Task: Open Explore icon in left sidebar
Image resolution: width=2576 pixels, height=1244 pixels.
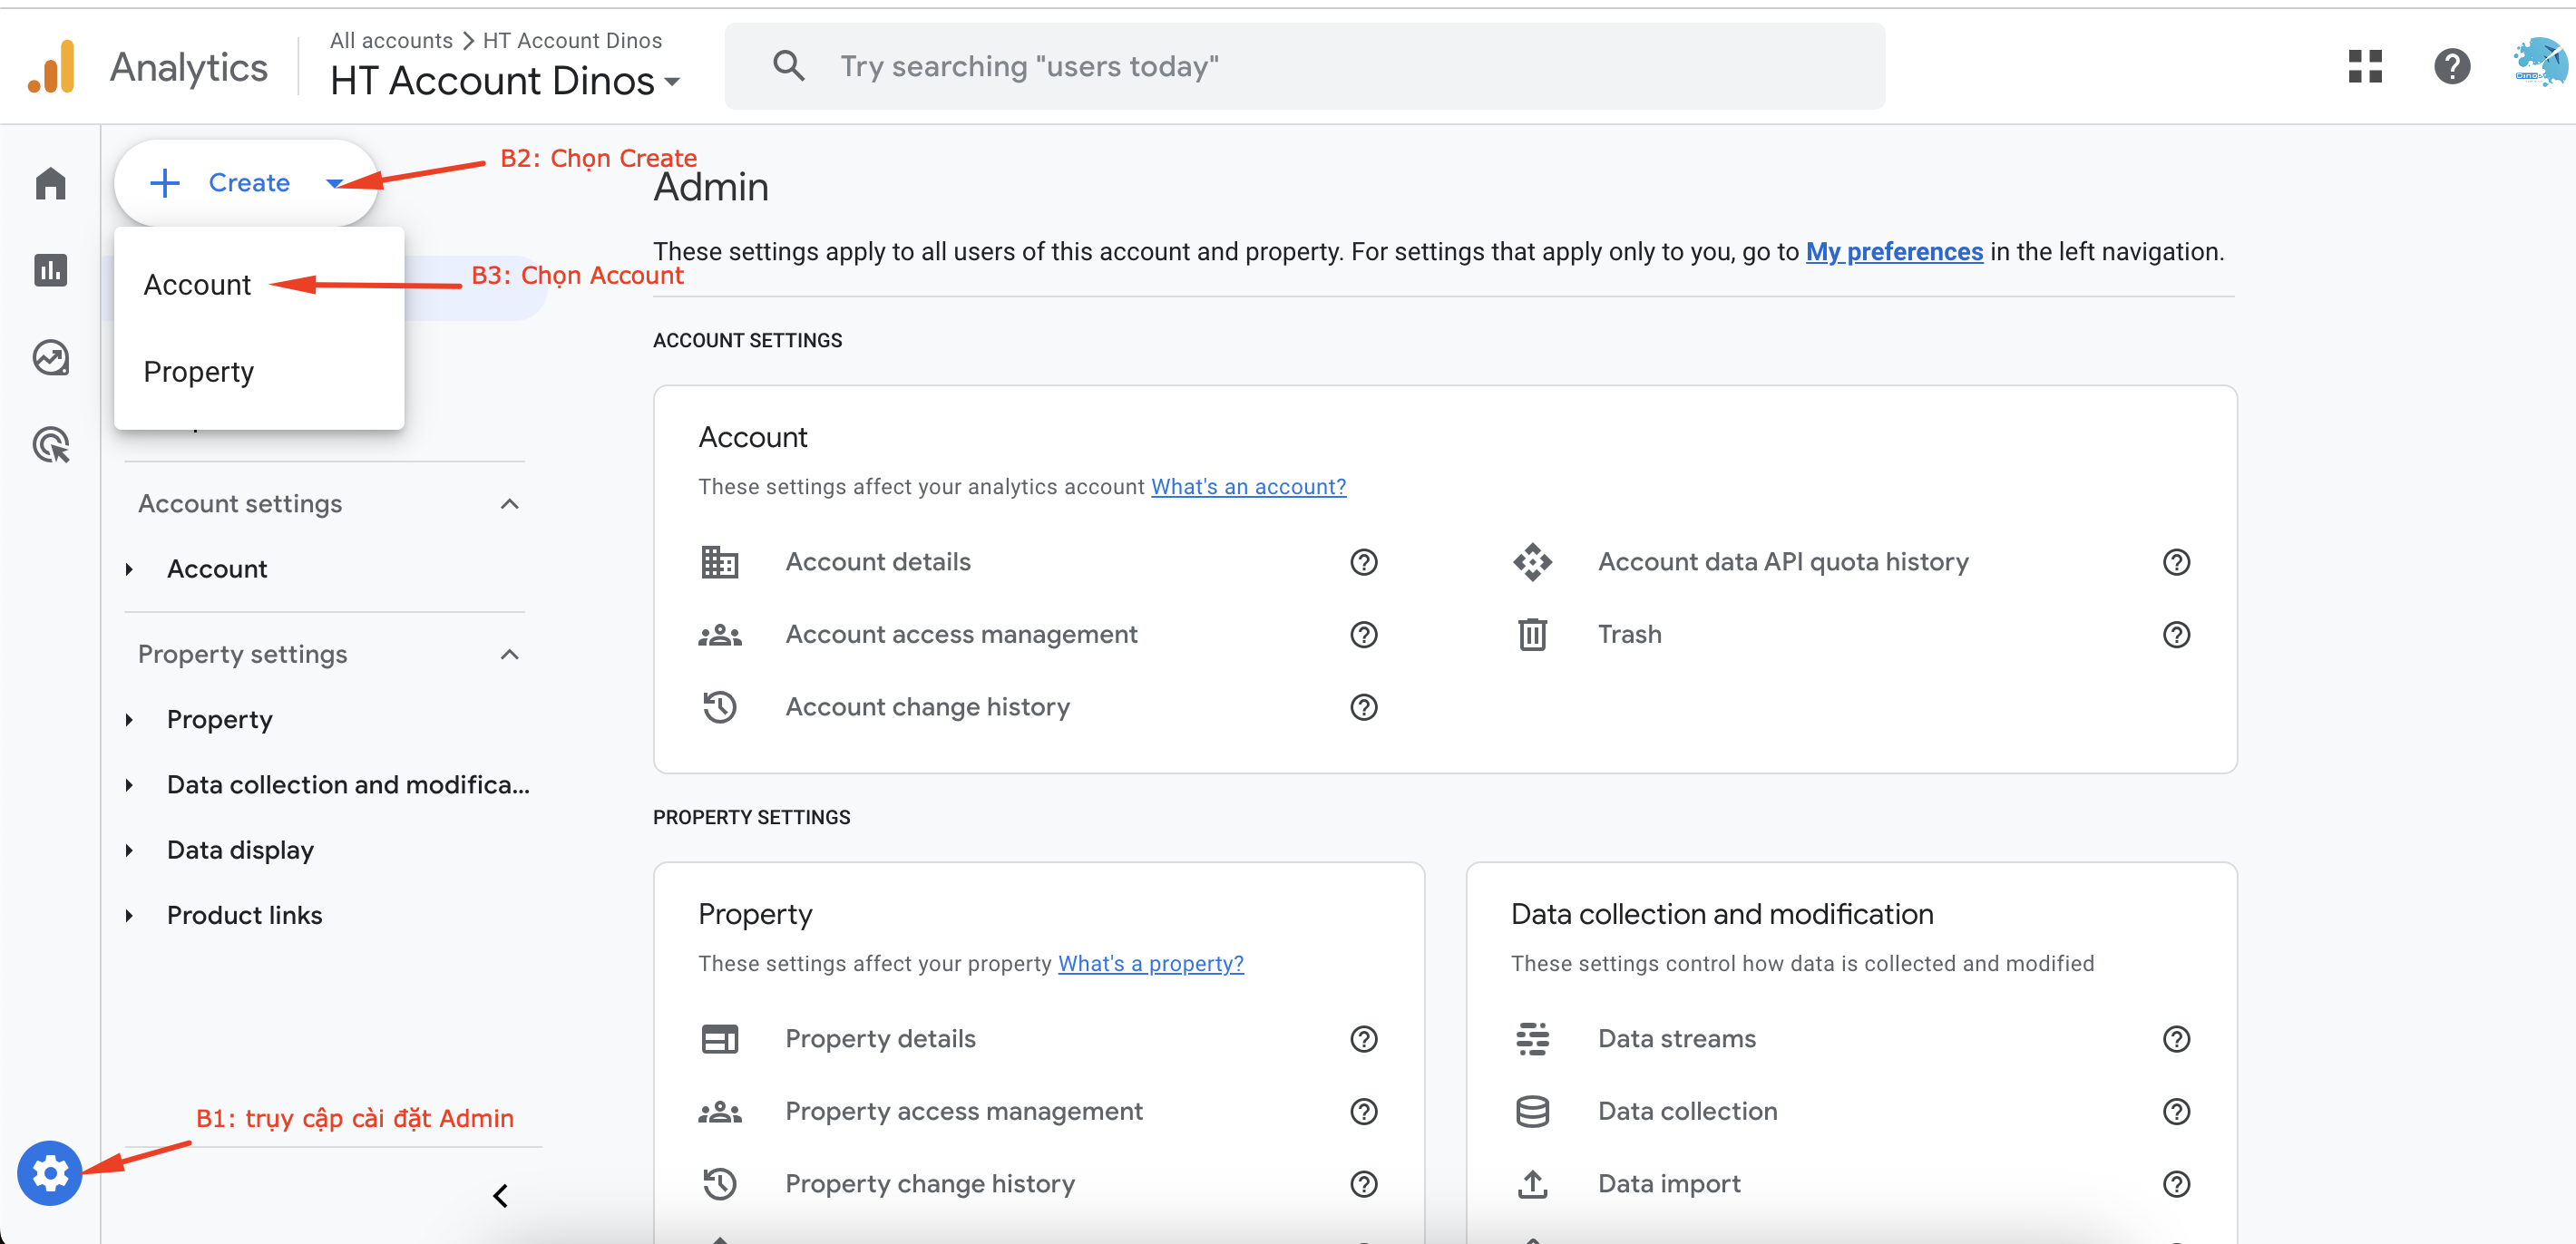Action: (x=50, y=357)
